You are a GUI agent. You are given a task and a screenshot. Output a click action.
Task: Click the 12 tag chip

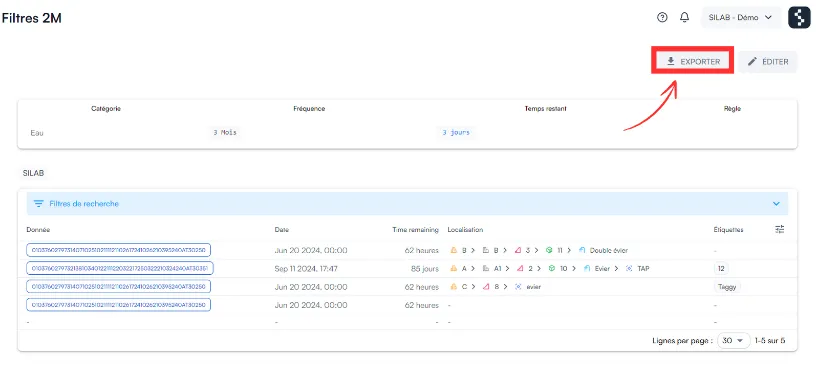tap(721, 269)
